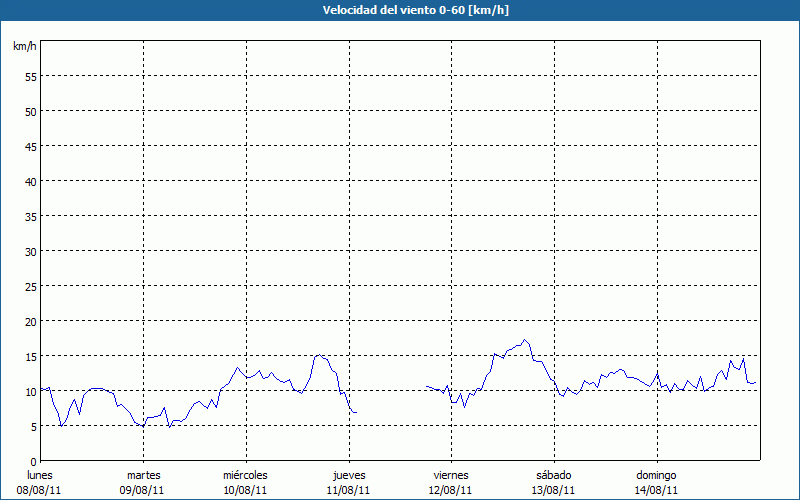Click the 0 tick label on the y-axis
Screen dimensions: 800x500
[33, 461]
